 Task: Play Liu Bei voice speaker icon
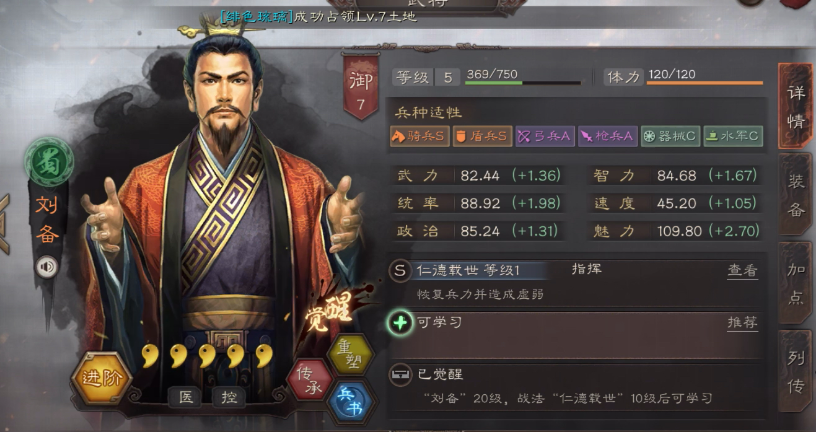(x=47, y=267)
